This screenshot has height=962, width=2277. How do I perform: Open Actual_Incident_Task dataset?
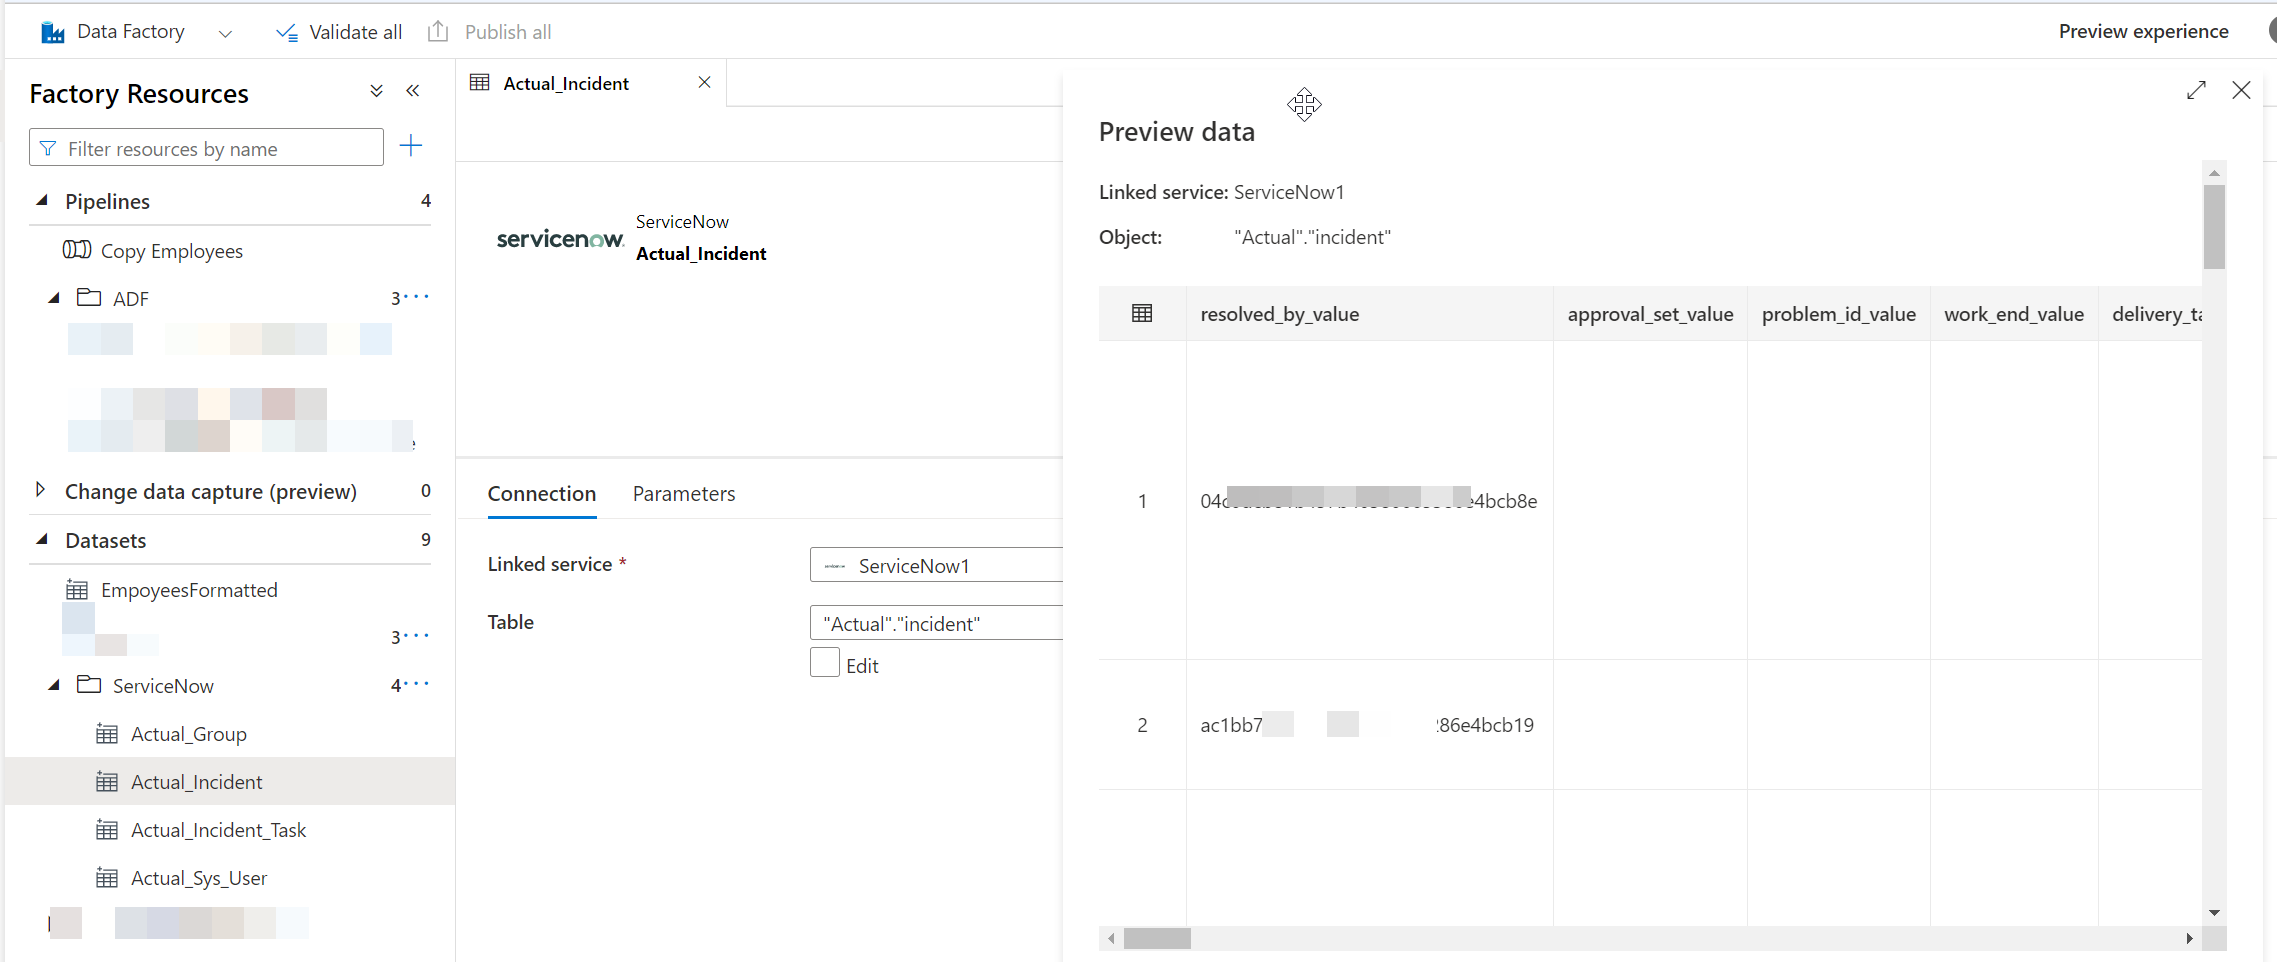click(x=218, y=830)
